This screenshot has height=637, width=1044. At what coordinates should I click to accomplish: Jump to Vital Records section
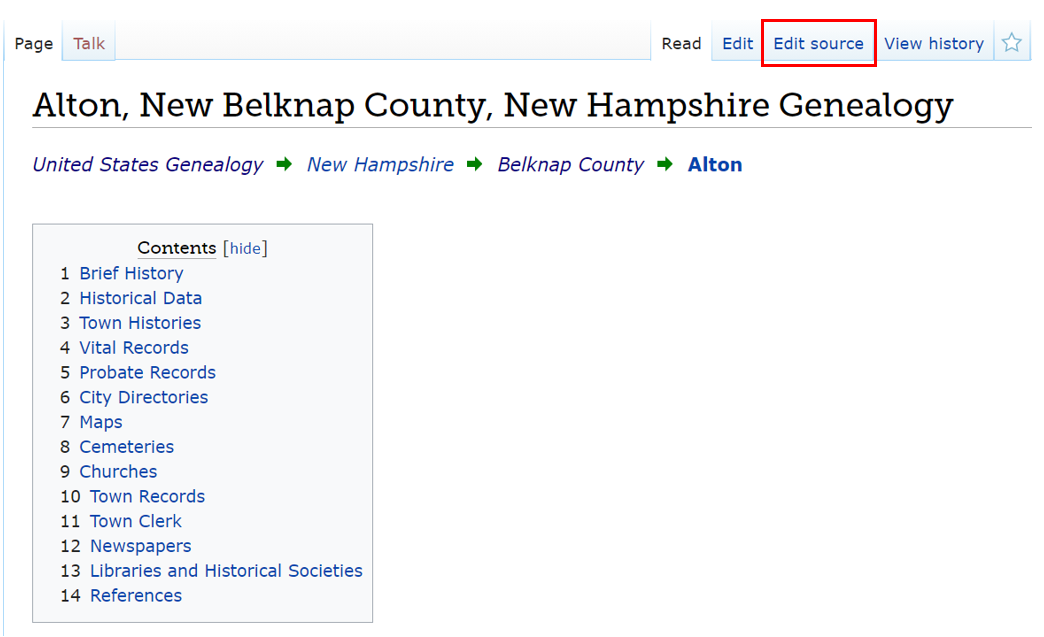(134, 348)
